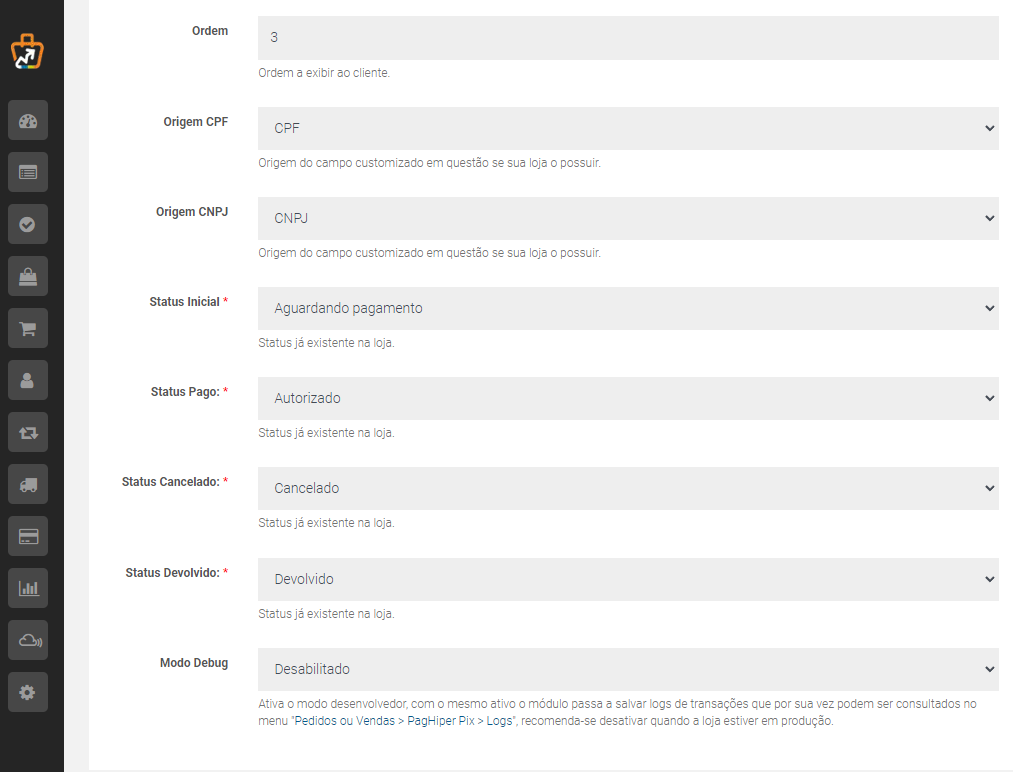Open the customer person icon in sidebar

click(x=28, y=380)
